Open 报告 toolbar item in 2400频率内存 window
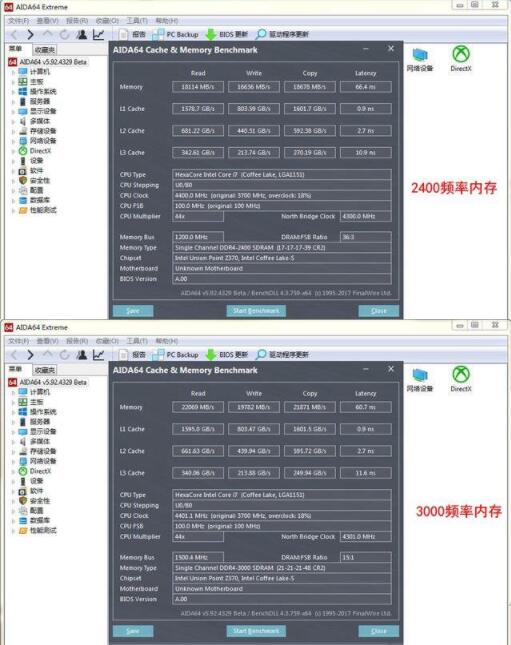Screen dimensions: 511x645 [132, 35]
